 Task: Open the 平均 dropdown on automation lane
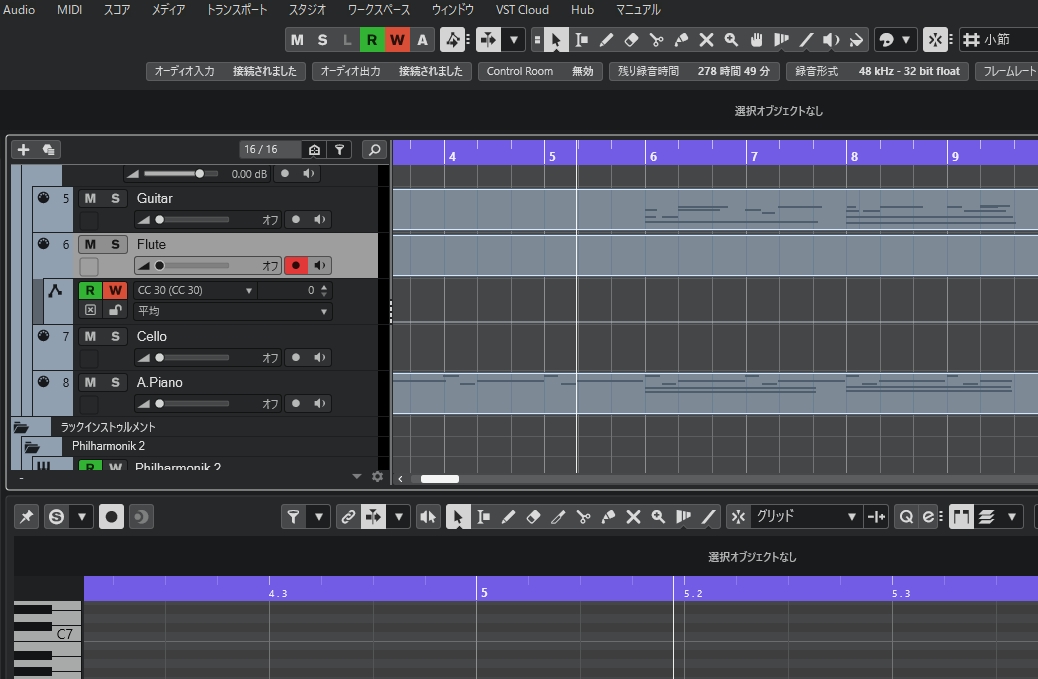[x=324, y=311]
